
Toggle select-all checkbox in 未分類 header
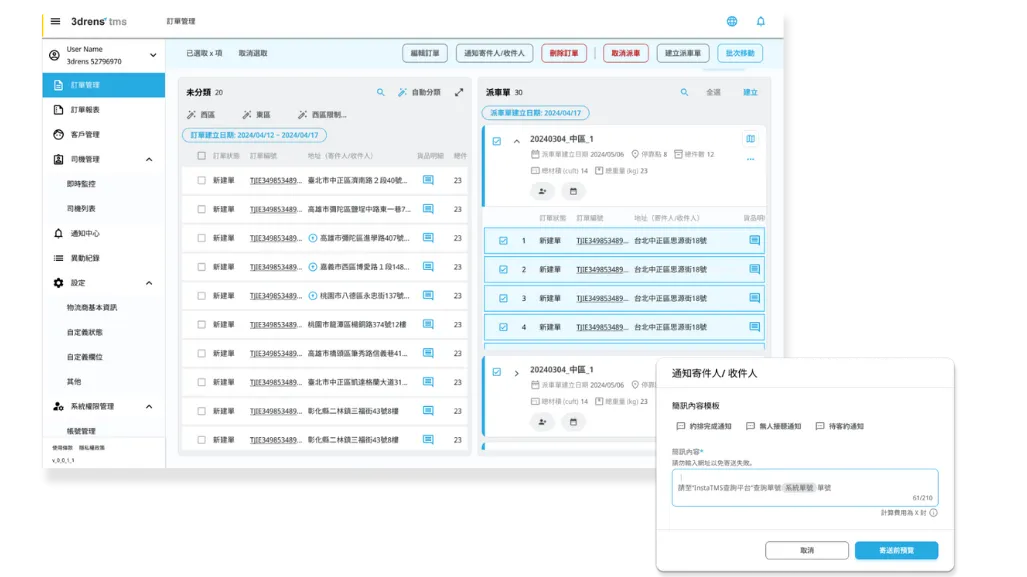tap(202, 156)
